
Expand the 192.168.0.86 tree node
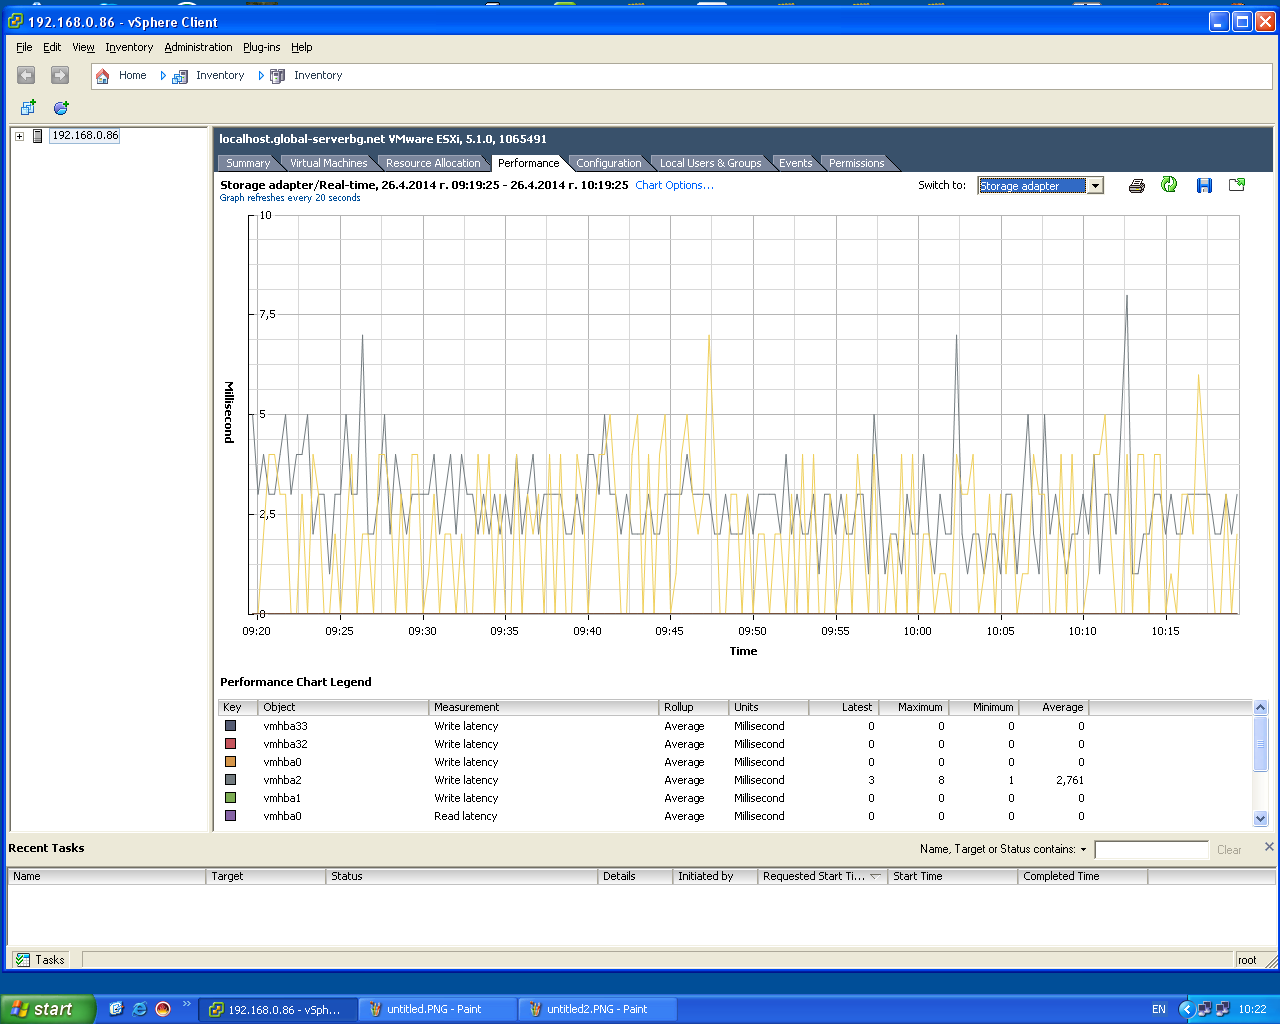coord(19,136)
